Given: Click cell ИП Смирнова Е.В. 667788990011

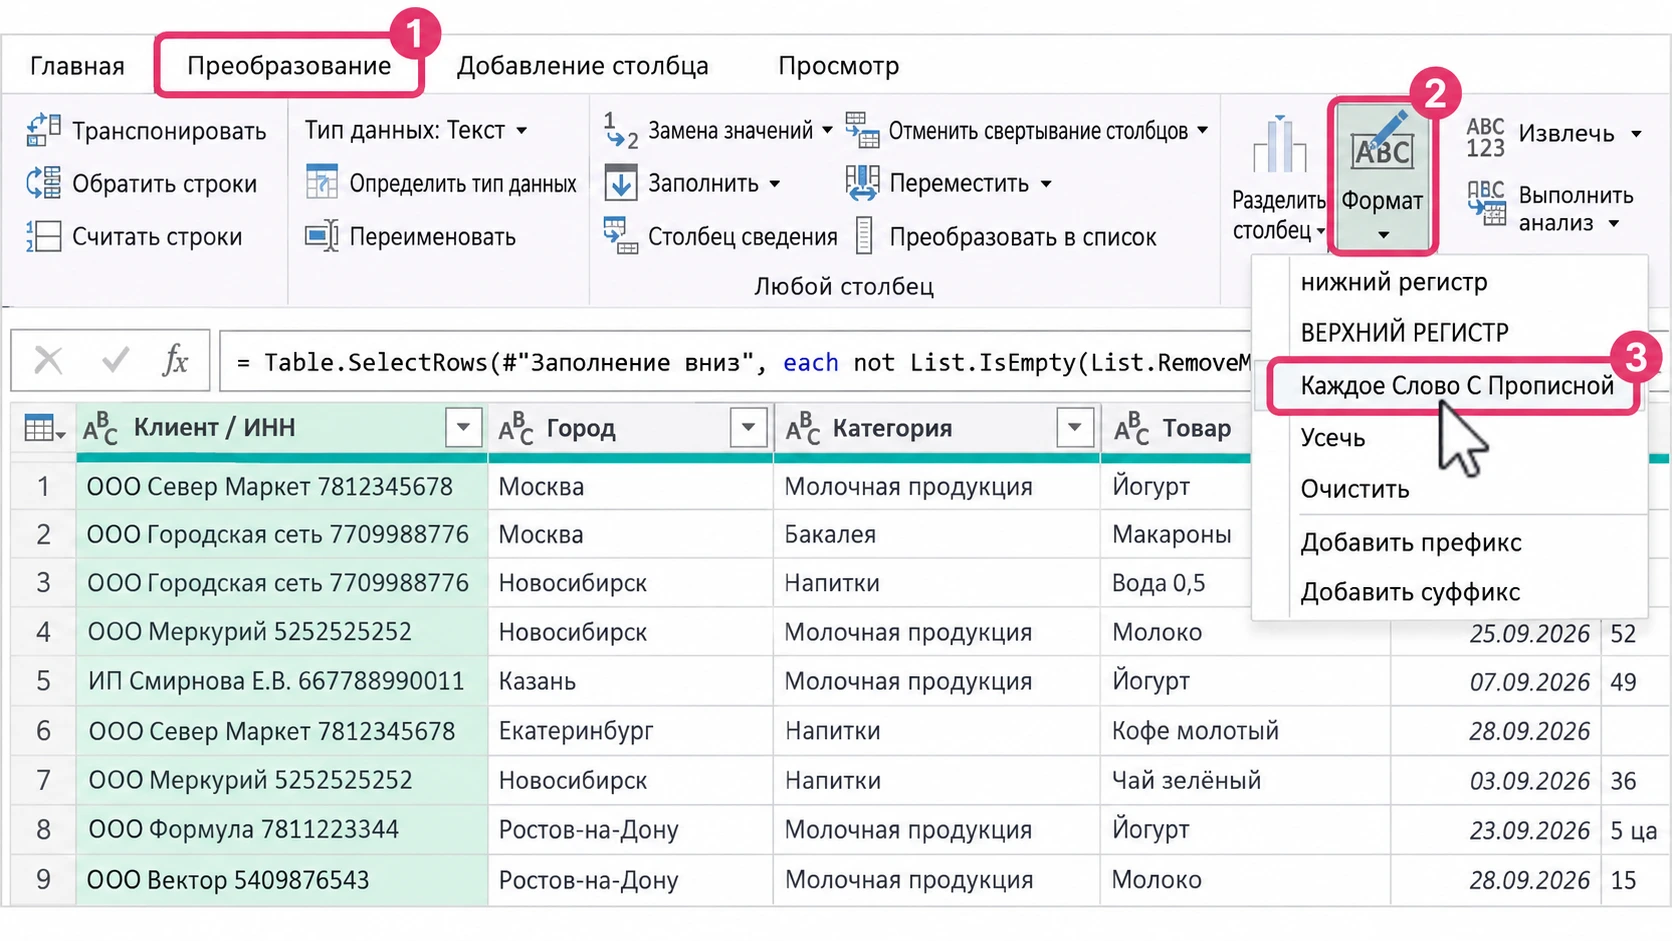Looking at the screenshot, I should click(282, 681).
